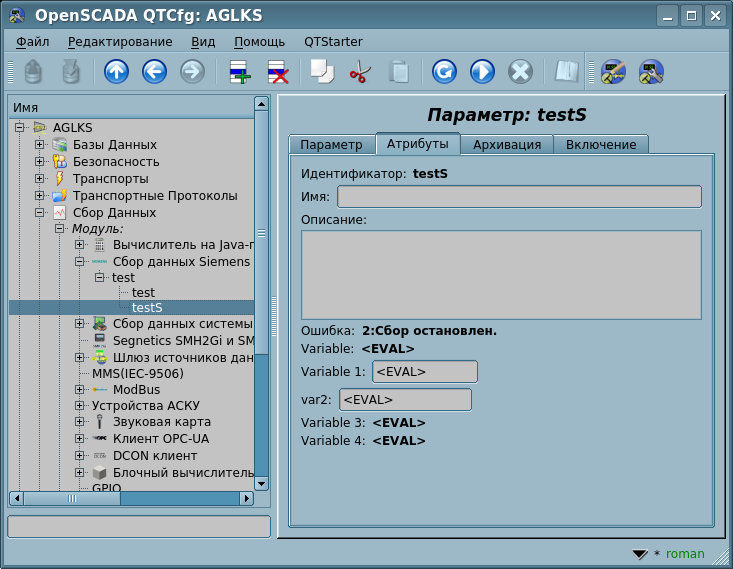Collapse the Сбор Данных tree node
This screenshot has height=569, width=733.
tap(40, 213)
